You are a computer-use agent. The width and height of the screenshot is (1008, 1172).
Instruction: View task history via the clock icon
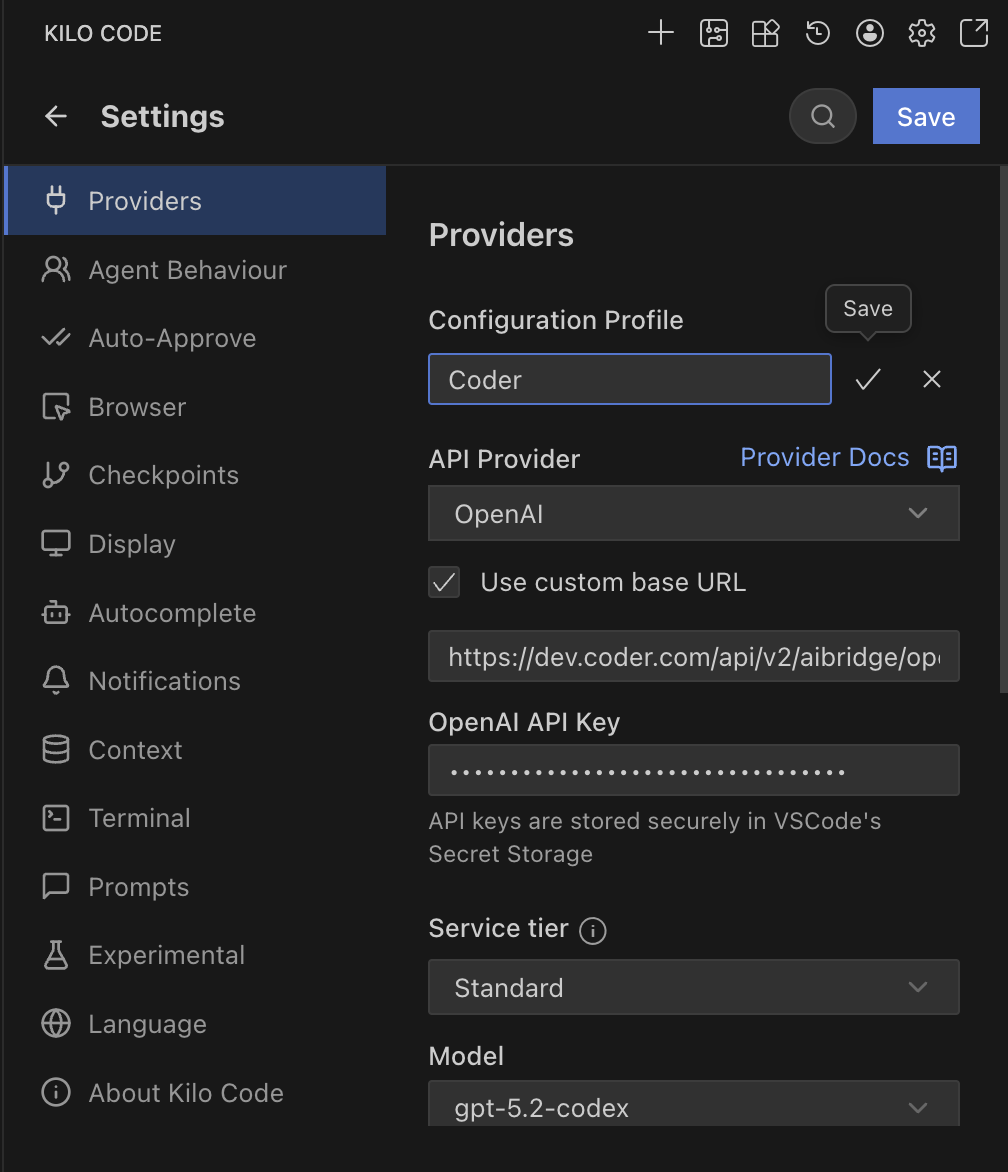pos(817,33)
